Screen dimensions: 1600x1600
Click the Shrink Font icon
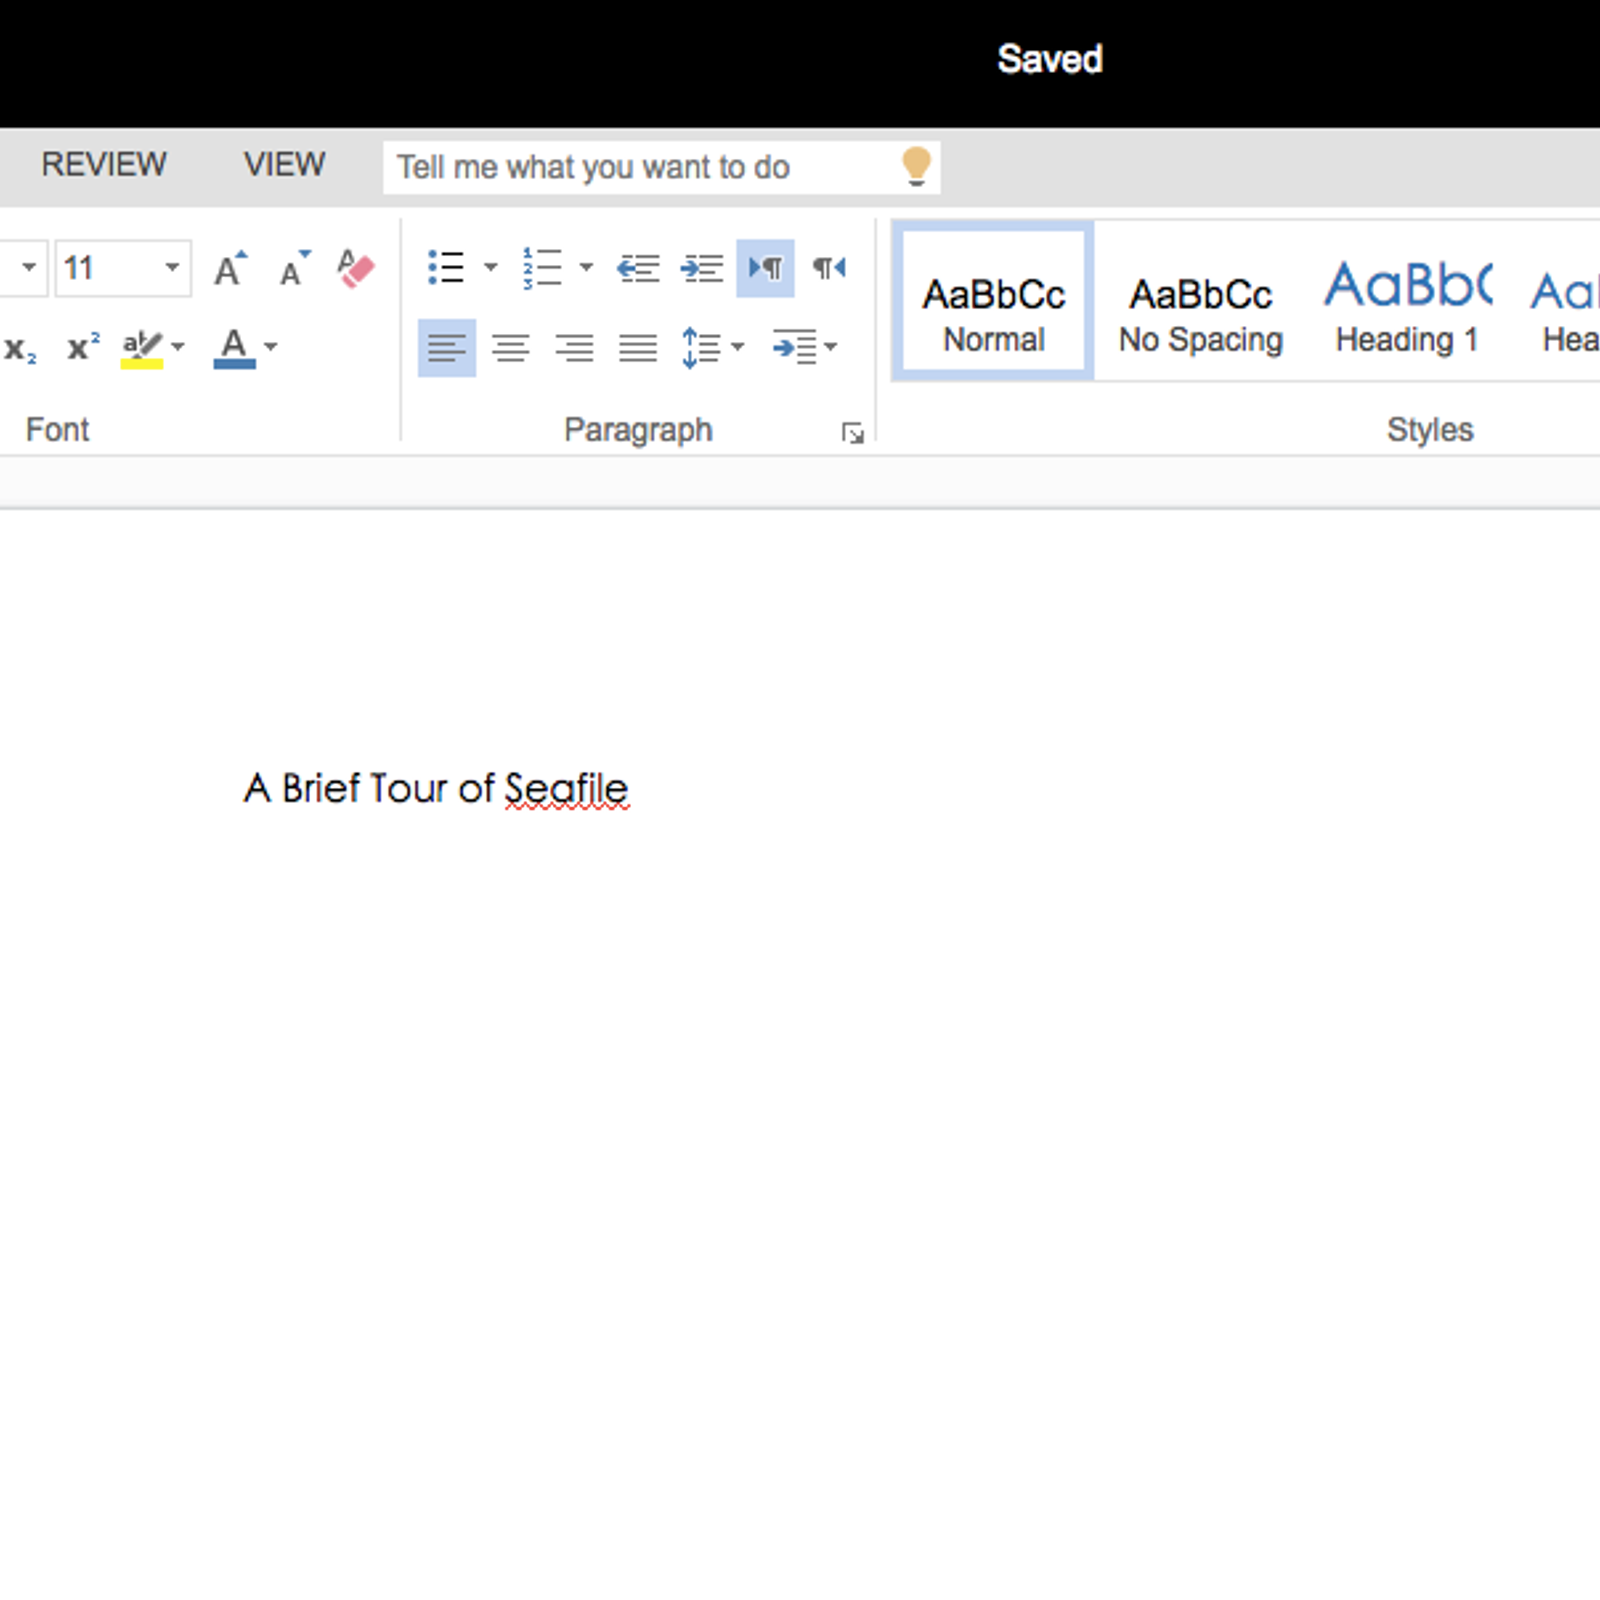[x=294, y=268]
